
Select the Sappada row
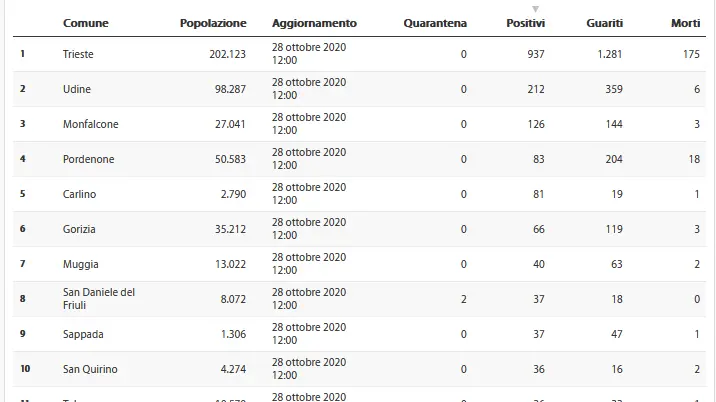(x=359, y=334)
